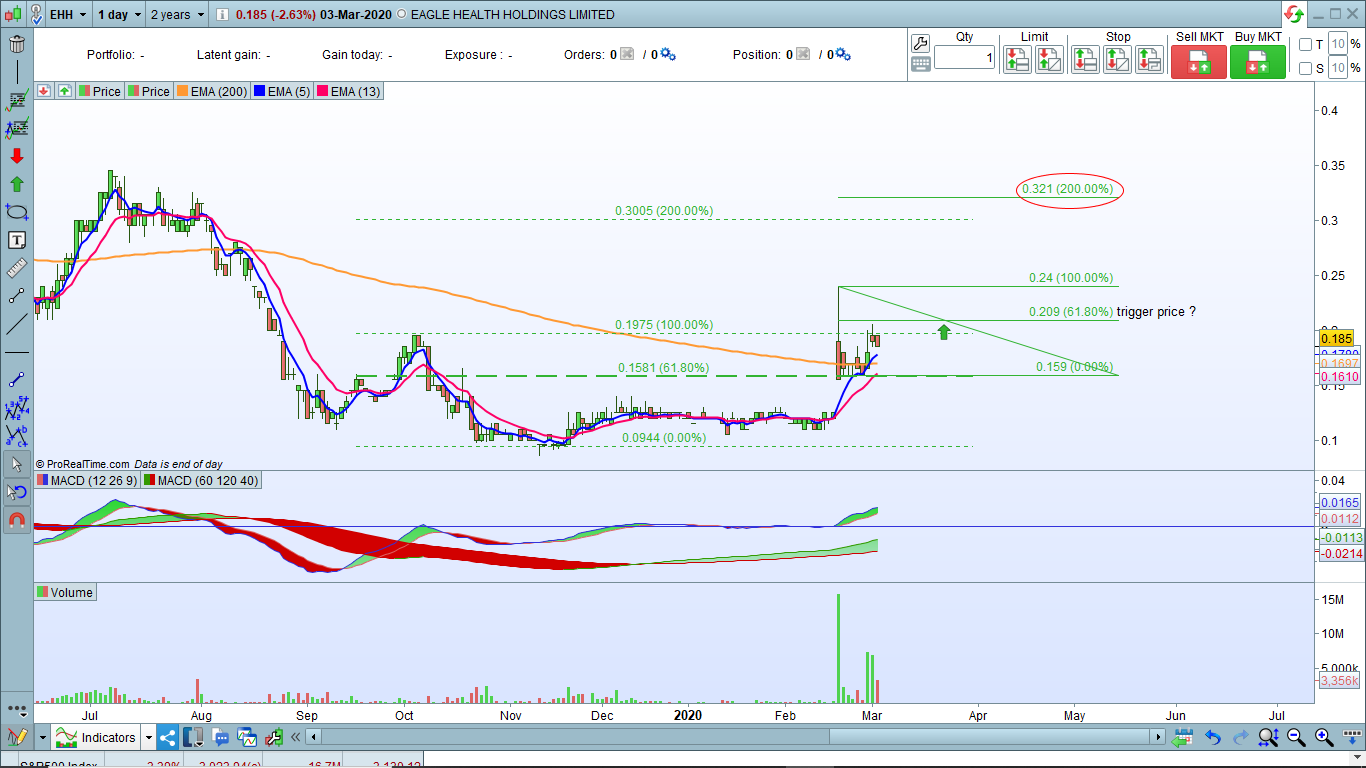Click the blue share icon in bottom toolbar
The width and height of the screenshot is (1366, 768).
(x=168, y=738)
